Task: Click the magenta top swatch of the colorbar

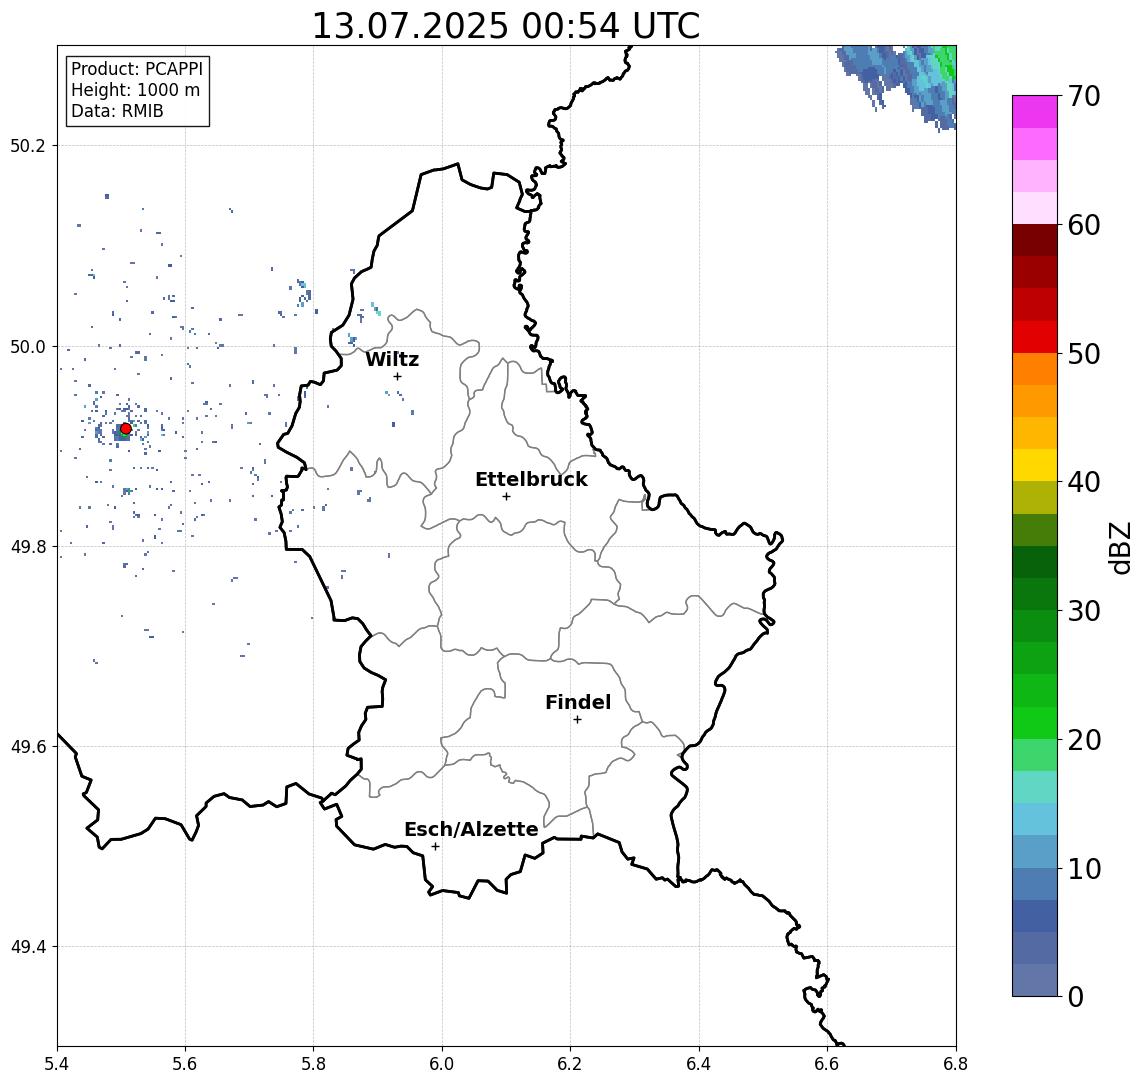Action: [x=1035, y=112]
